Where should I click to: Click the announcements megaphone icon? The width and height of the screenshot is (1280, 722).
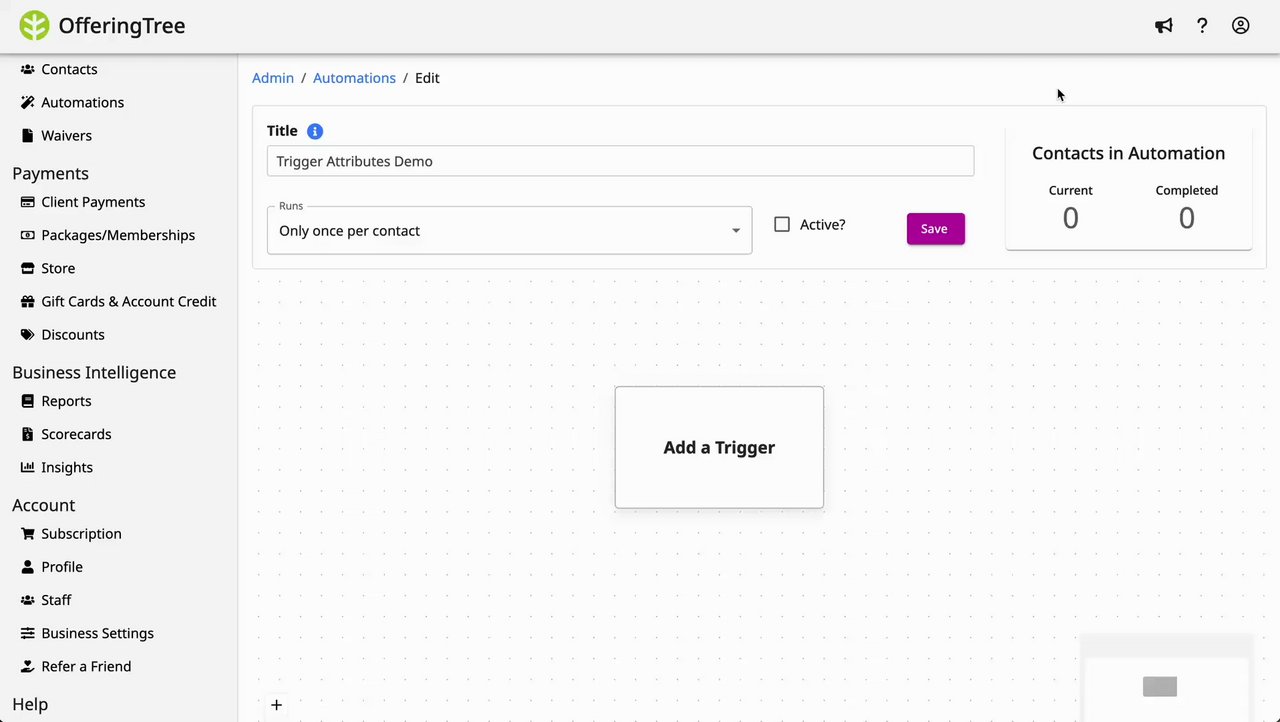(1163, 26)
